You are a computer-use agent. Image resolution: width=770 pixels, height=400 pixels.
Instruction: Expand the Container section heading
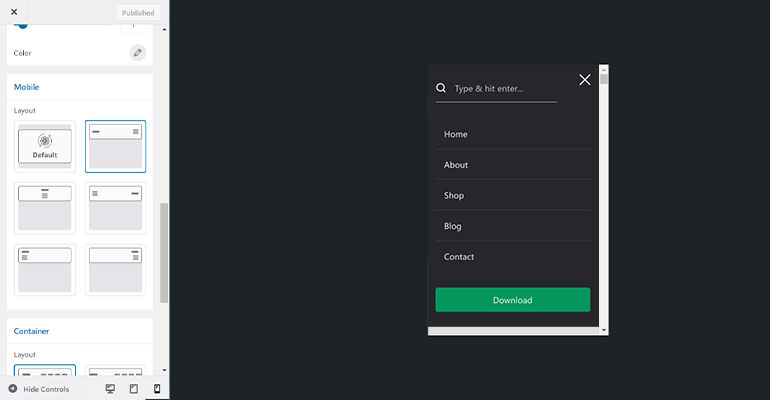pyautogui.click(x=32, y=331)
